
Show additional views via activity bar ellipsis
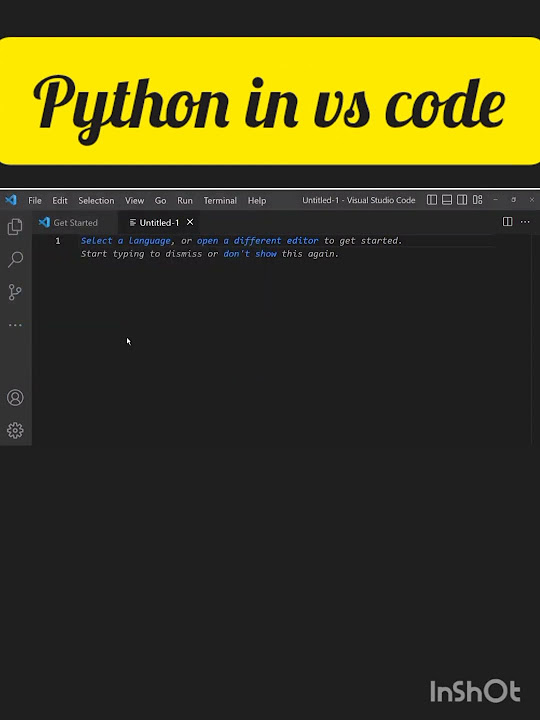15,325
